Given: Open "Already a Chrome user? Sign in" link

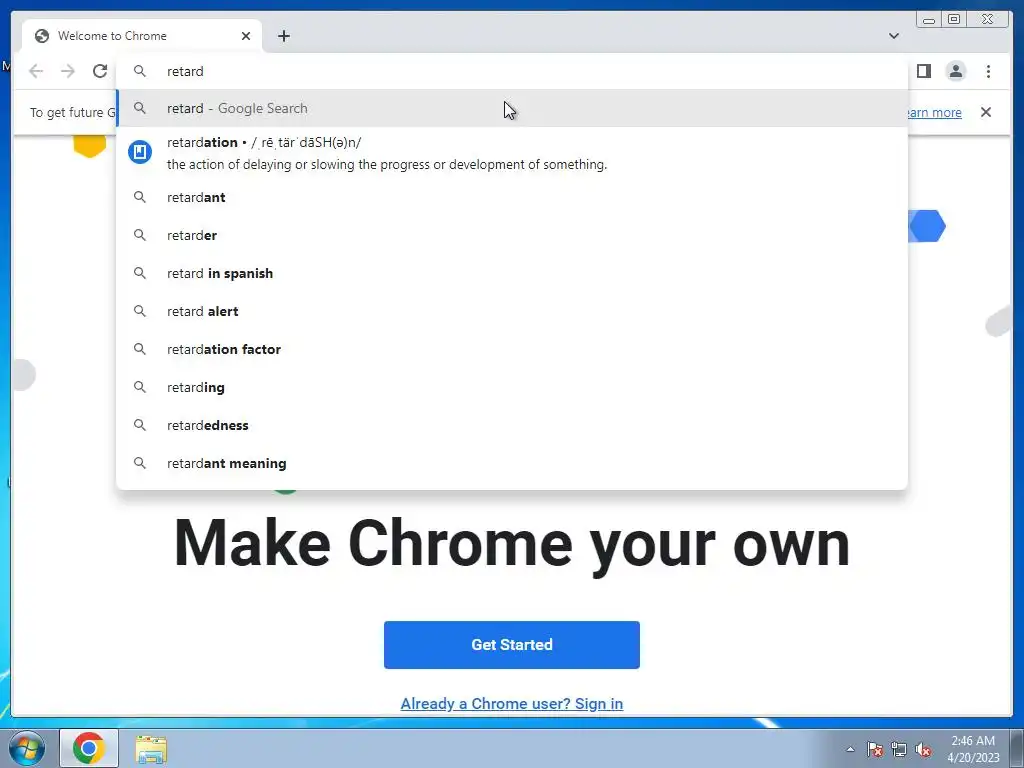Looking at the screenshot, I should (512, 703).
